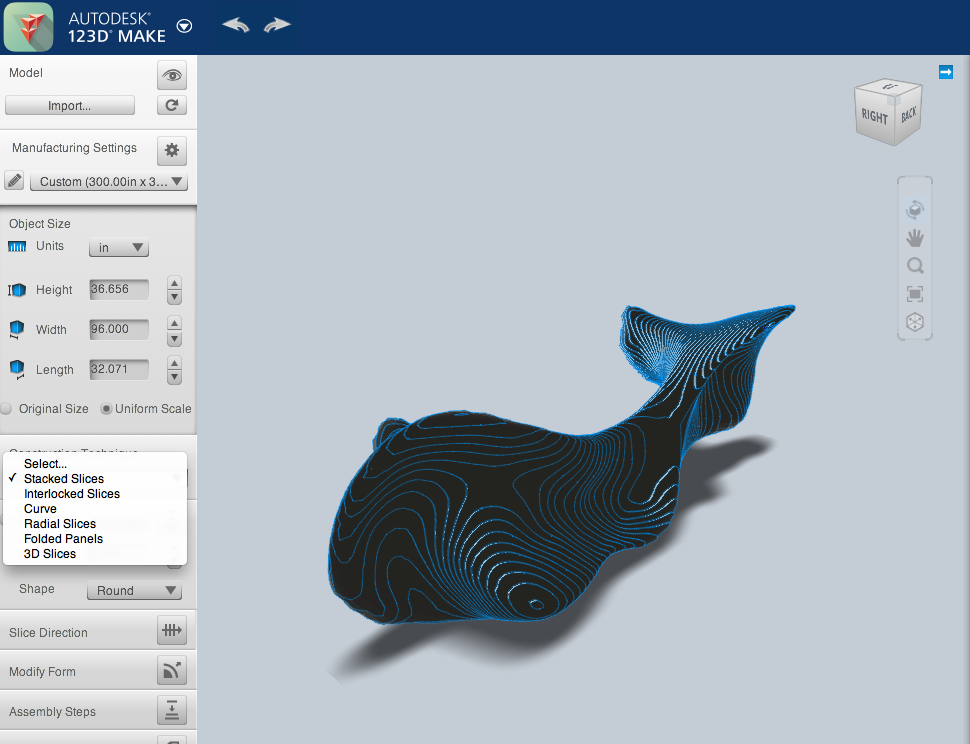970x744 pixels.
Task: Click the Modify Form label
Action: pos(42,672)
